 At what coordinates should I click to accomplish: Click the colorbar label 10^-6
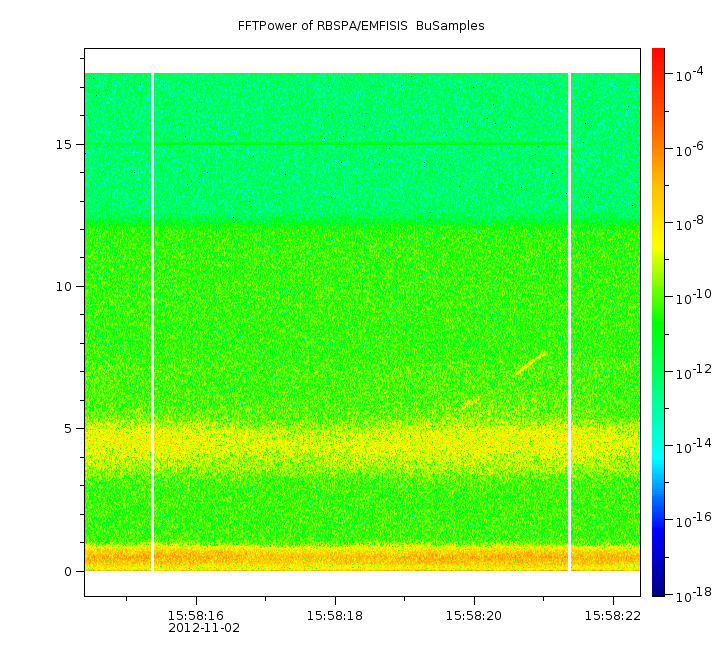(689, 149)
